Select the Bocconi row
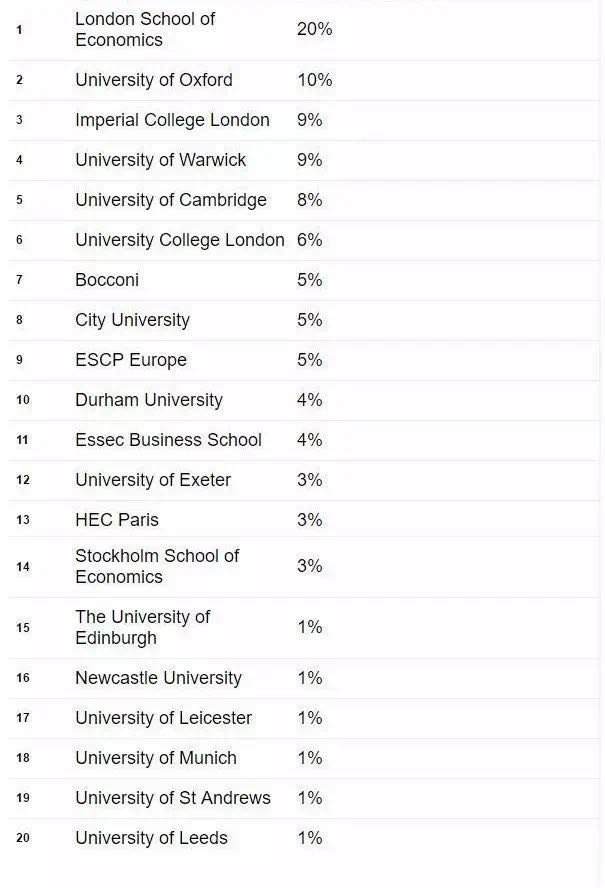This screenshot has height=888, width=605. pos(304,280)
